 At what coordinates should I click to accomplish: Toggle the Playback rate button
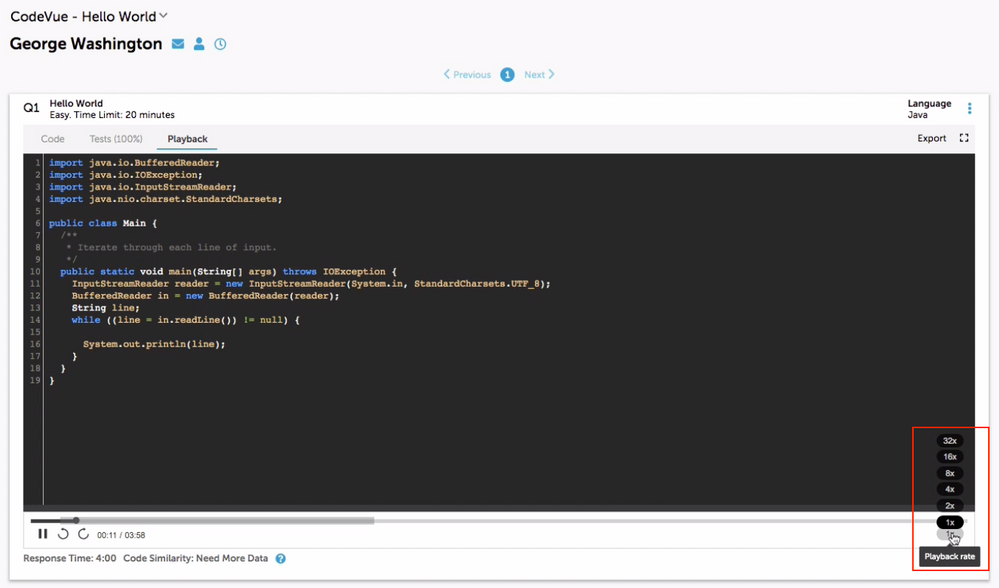coord(950,537)
